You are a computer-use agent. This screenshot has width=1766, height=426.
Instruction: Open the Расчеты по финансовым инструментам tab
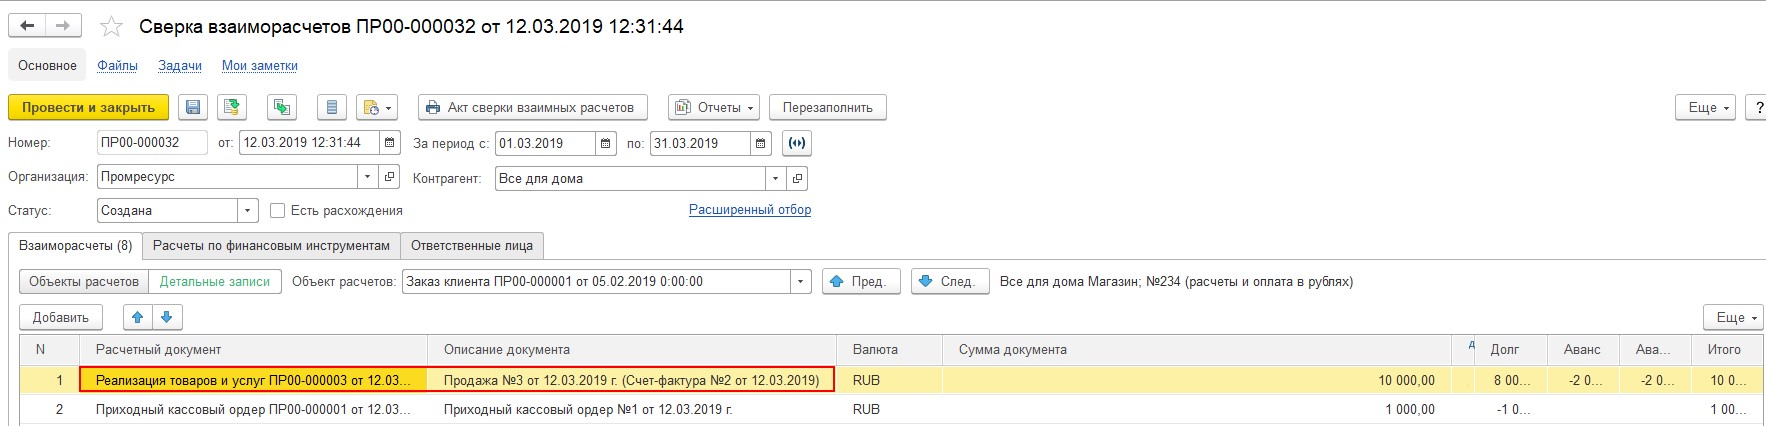pyautogui.click(x=271, y=245)
